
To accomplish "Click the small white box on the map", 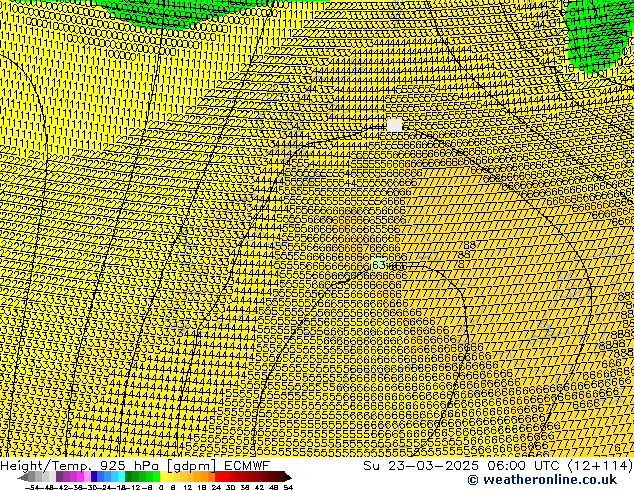I will click(x=395, y=125).
